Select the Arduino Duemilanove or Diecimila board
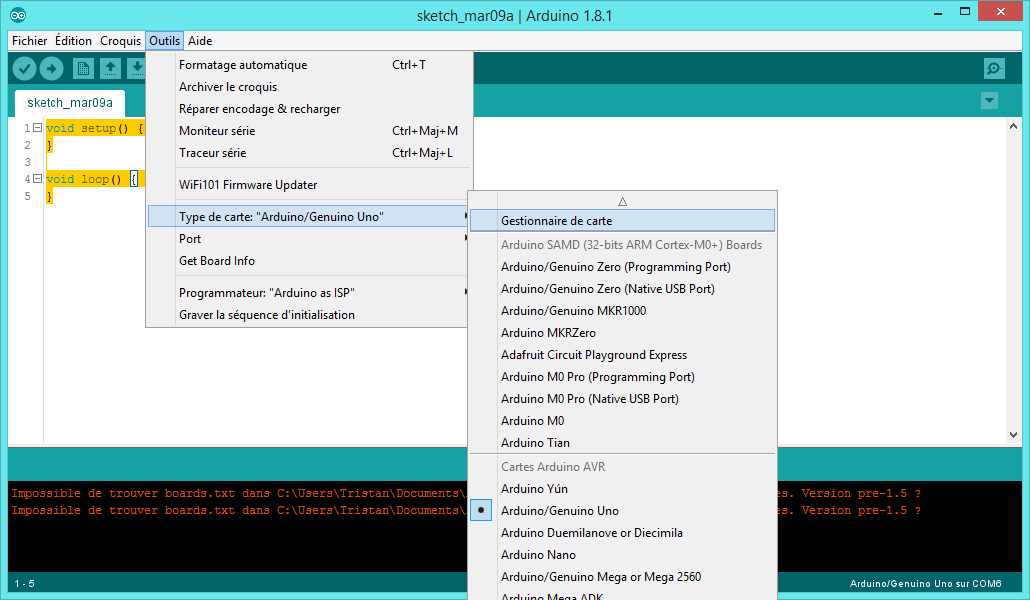Image resolution: width=1030 pixels, height=600 pixels. (622, 532)
